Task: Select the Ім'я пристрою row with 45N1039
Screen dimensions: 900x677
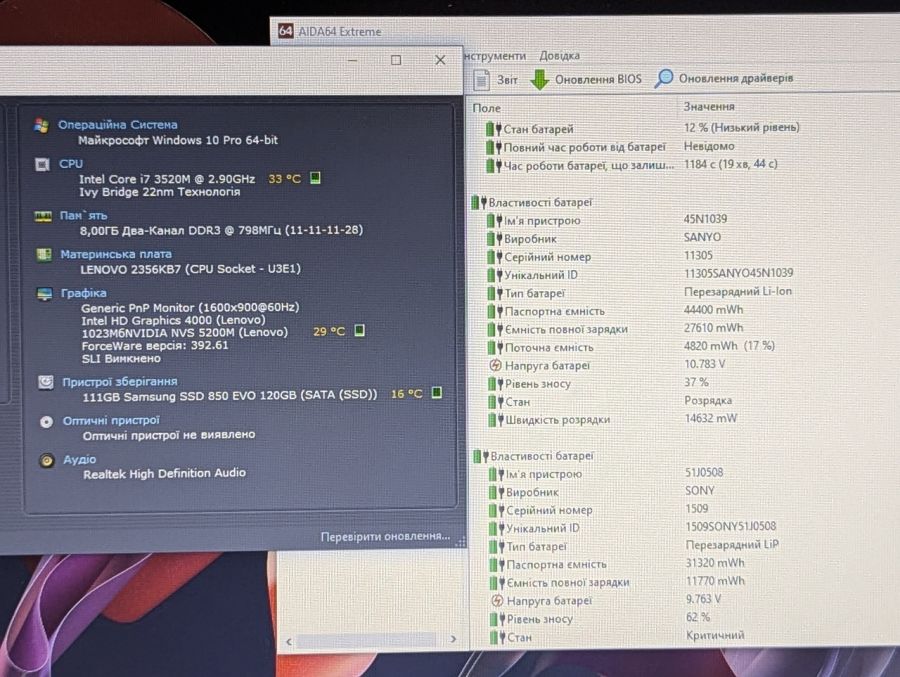Action: coord(607,220)
